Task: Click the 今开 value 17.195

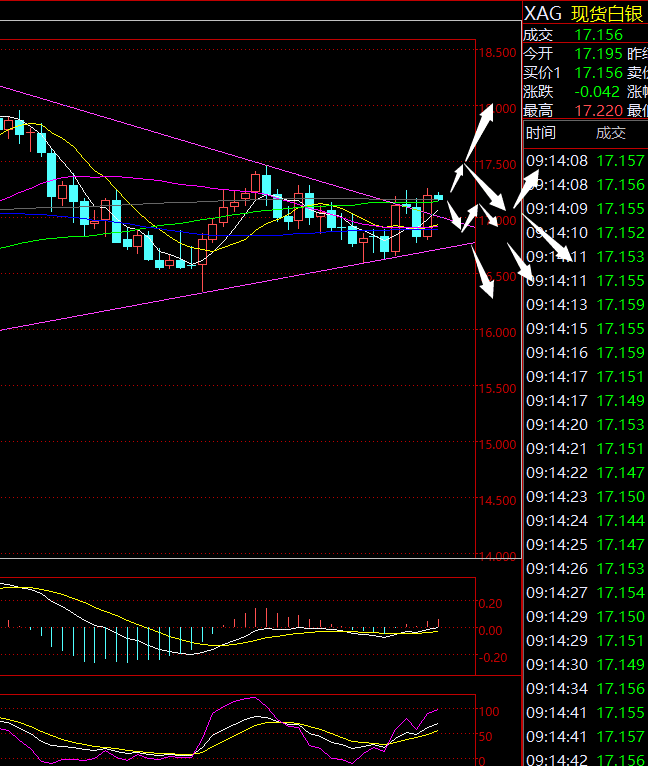Action: tap(599, 54)
